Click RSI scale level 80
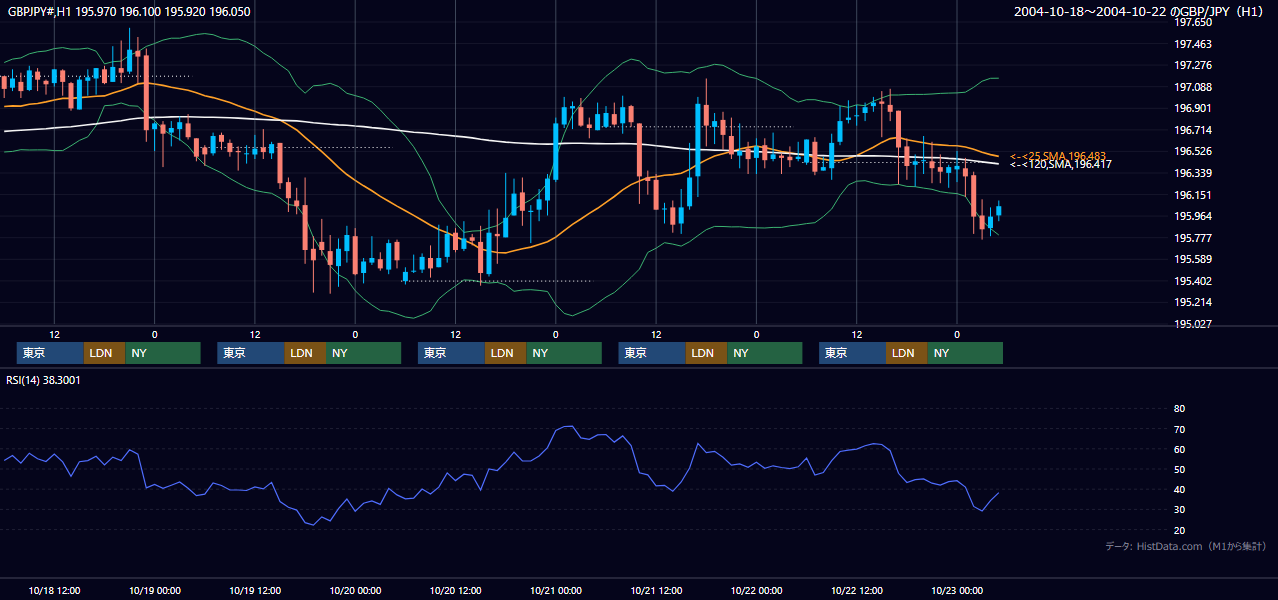The width and height of the screenshot is (1278, 600). click(x=1179, y=409)
